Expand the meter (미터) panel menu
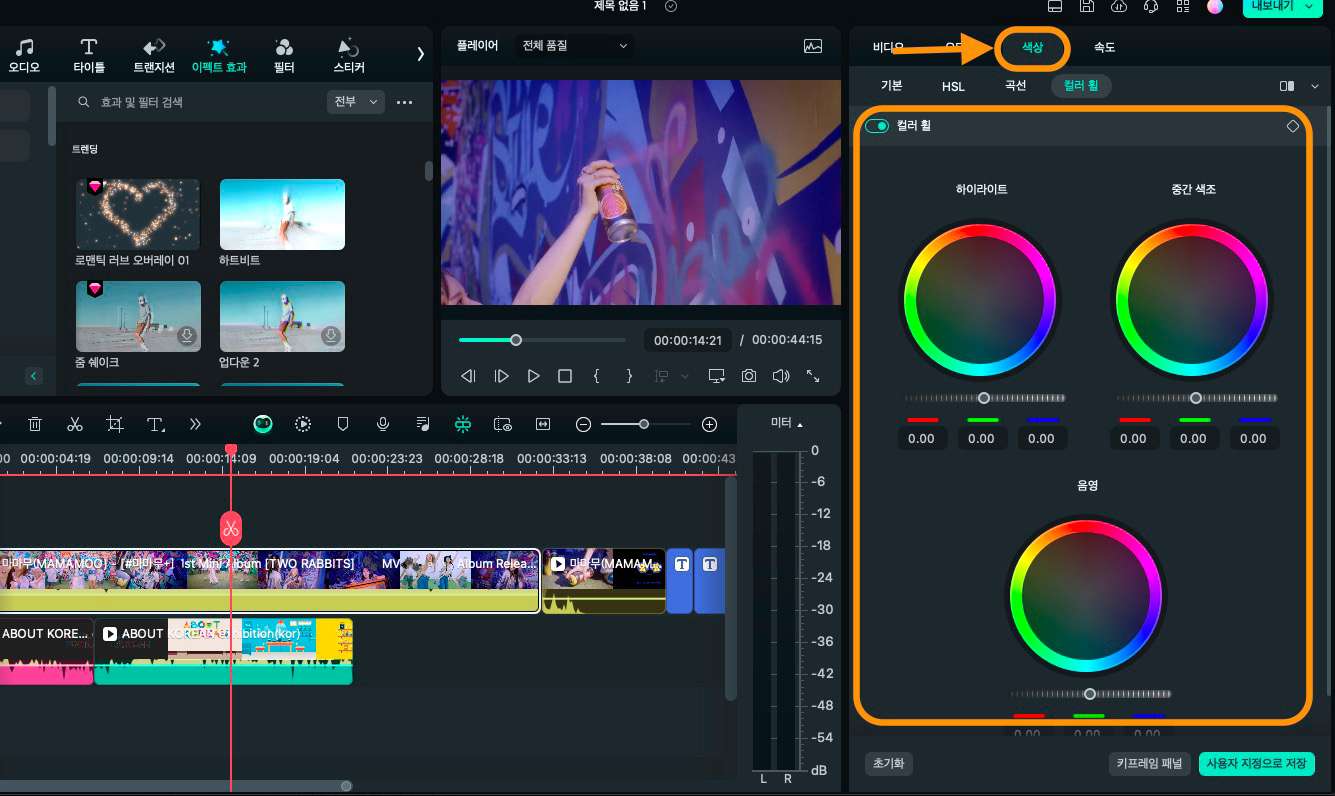 click(x=787, y=423)
